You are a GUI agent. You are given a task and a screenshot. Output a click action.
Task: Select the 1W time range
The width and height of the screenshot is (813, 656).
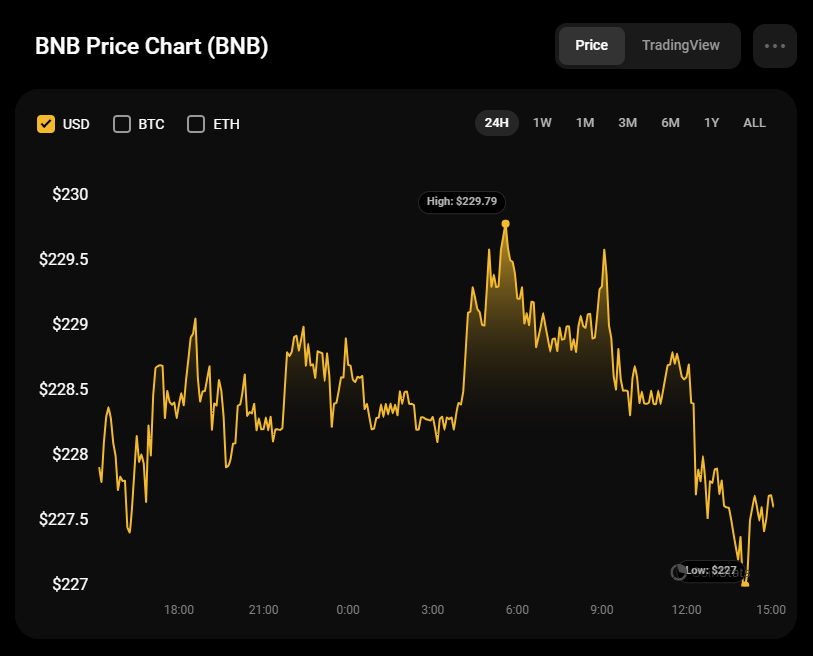pos(542,123)
